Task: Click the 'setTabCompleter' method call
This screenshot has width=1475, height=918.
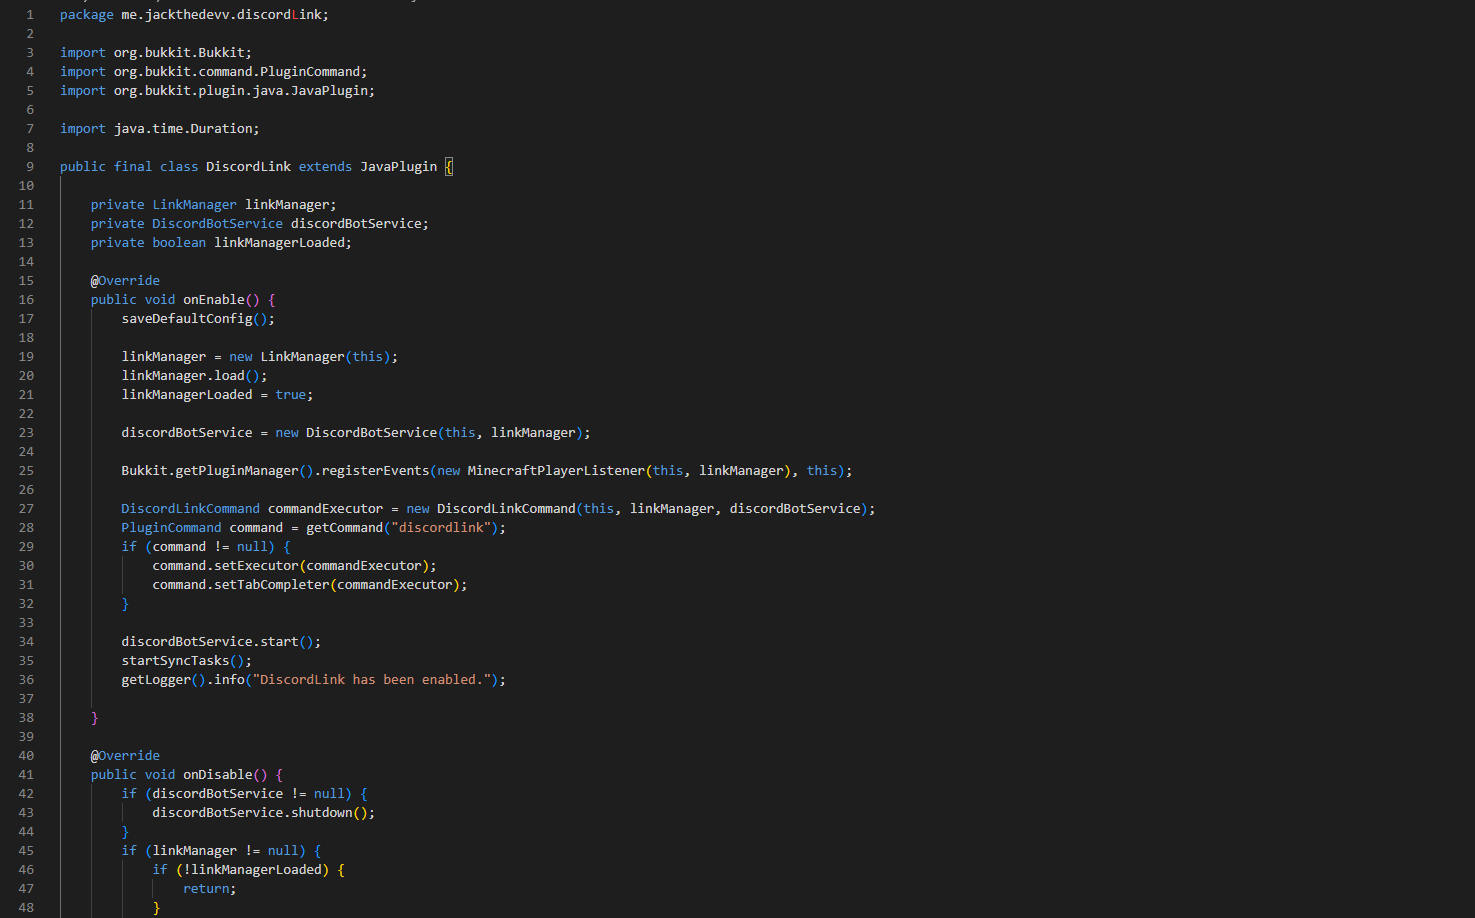Action: pyautogui.click(x=271, y=585)
